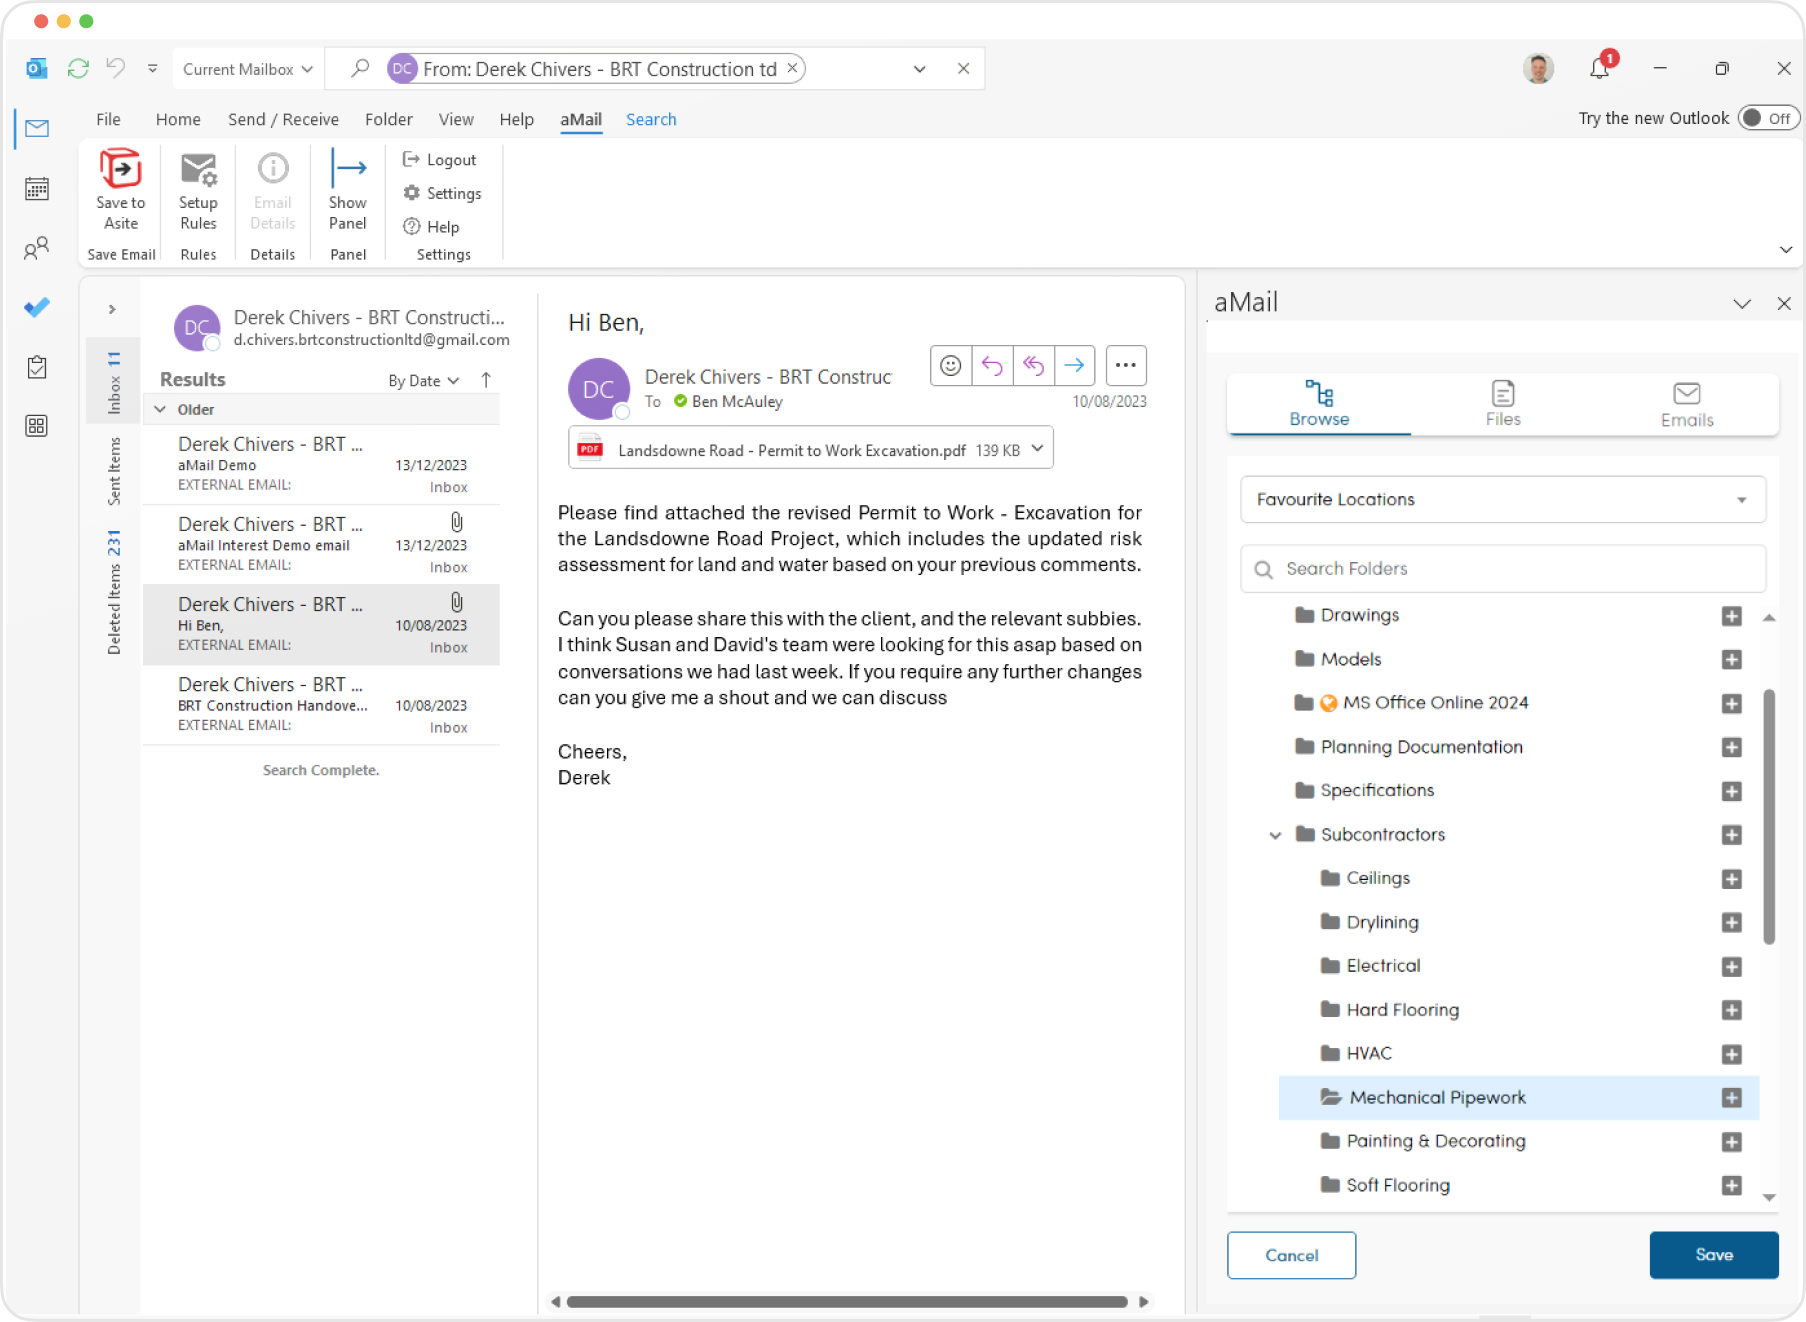
Task: Open more actions ellipsis on email
Action: point(1126,365)
